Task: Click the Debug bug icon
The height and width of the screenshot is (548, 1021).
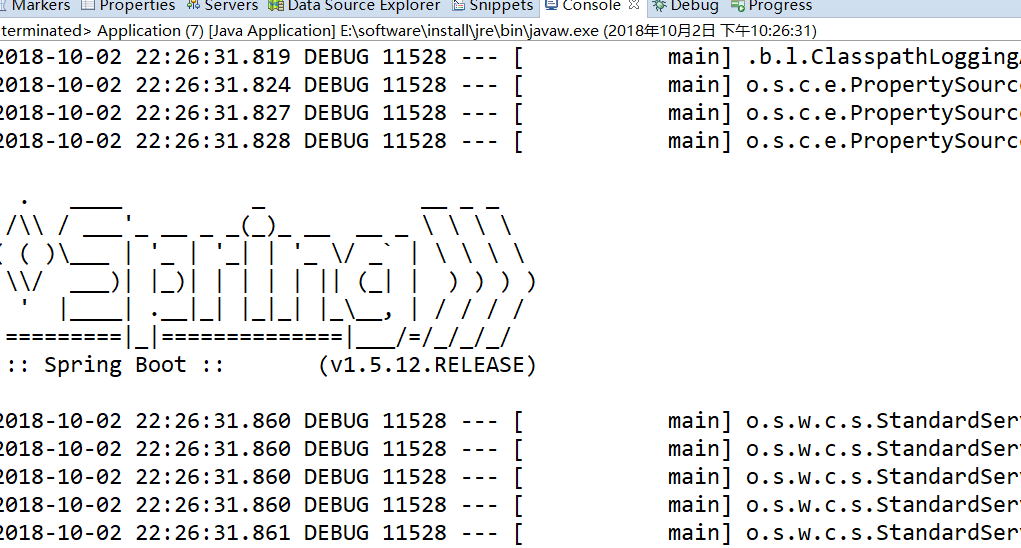Action: click(659, 6)
